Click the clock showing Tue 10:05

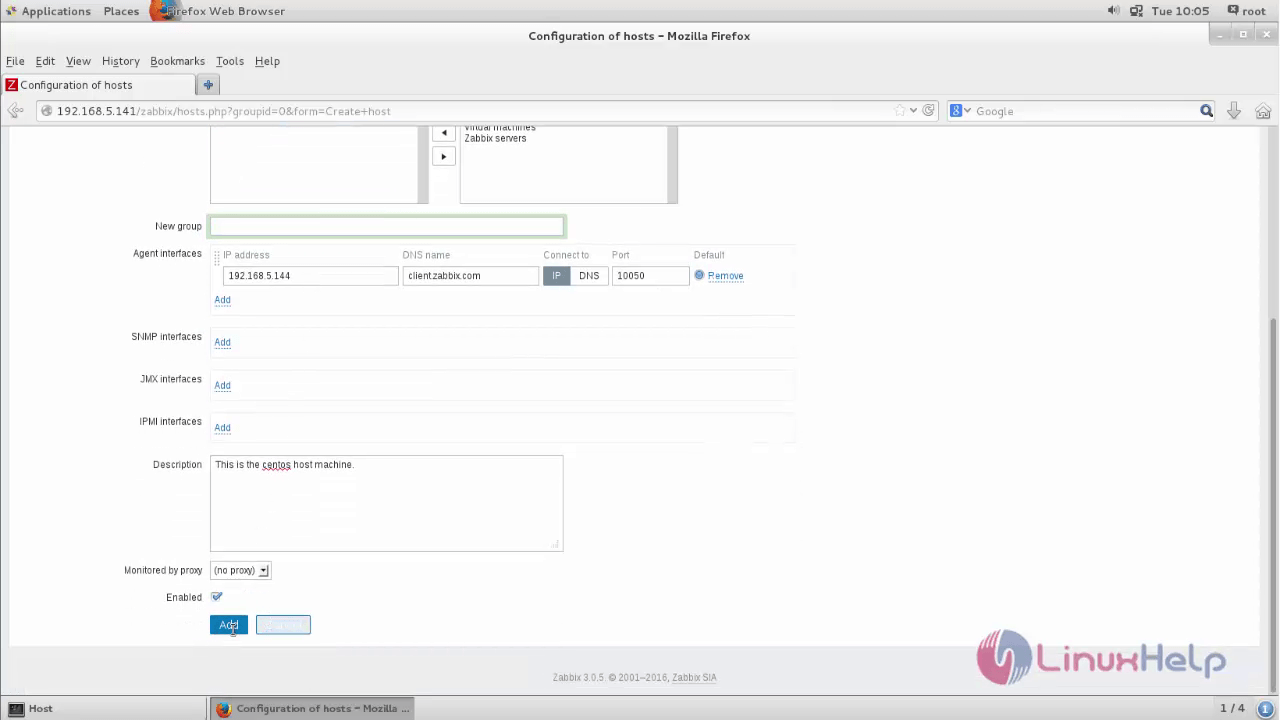tap(1180, 11)
